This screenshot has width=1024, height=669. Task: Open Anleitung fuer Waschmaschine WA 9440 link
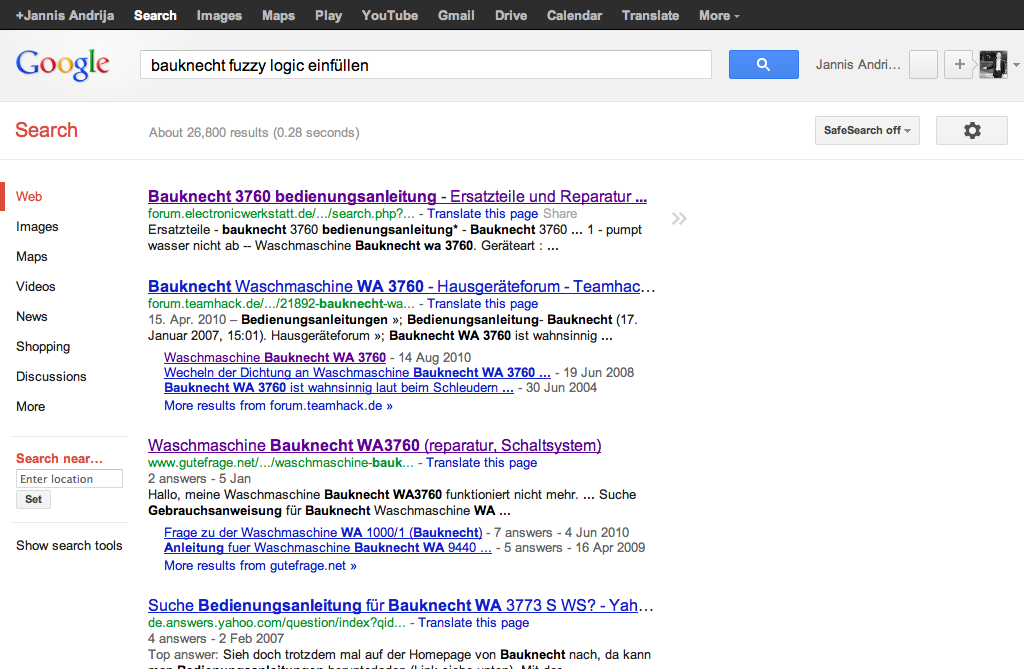coord(328,547)
